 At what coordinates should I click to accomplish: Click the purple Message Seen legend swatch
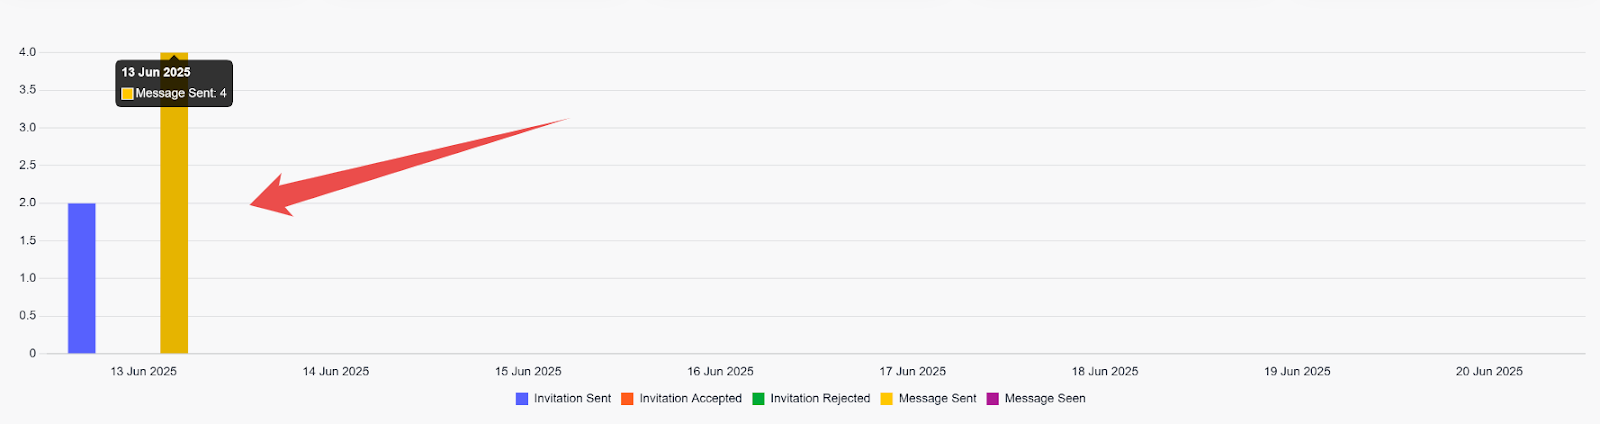coord(992,399)
